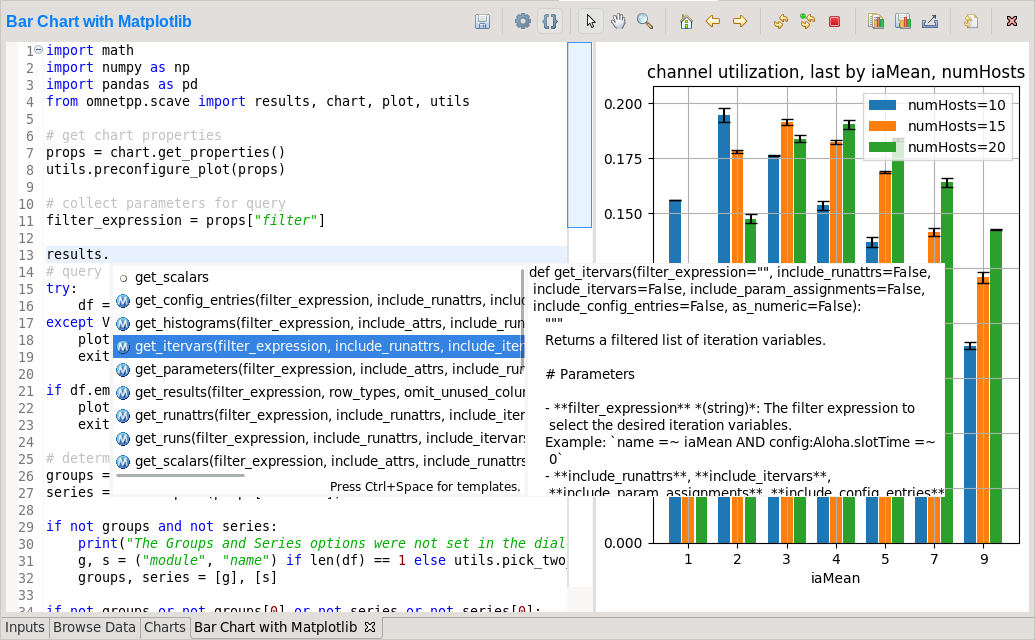Click the completion popup horizontal scrollbar
The height and width of the screenshot is (640, 1035).
pyautogui.click(x=180, y=475)
